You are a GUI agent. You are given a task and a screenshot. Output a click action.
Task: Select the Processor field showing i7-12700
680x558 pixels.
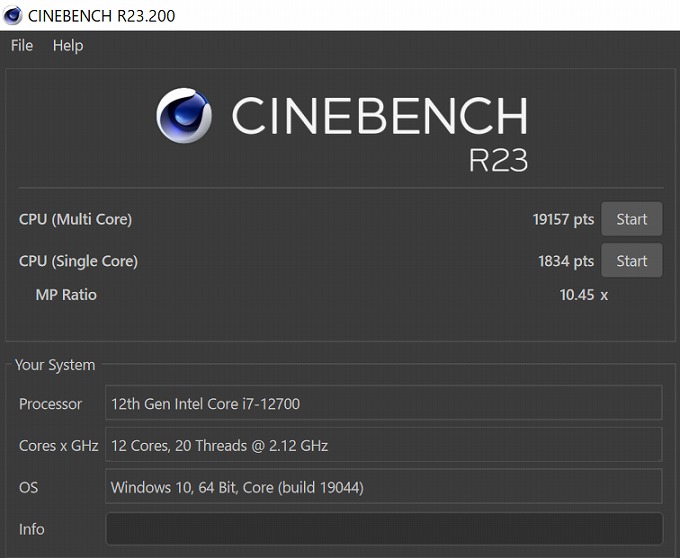click(384, 404)
